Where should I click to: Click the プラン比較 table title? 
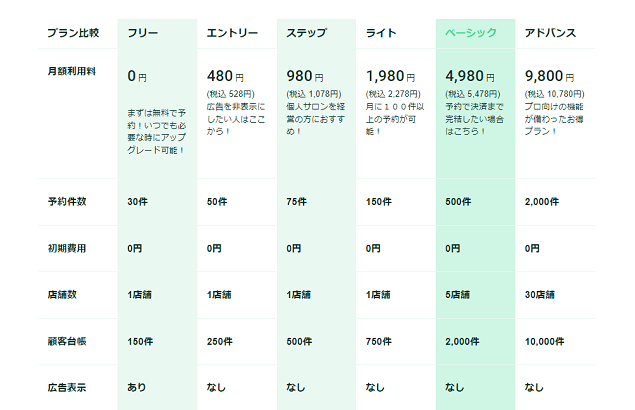pos(73,33)
